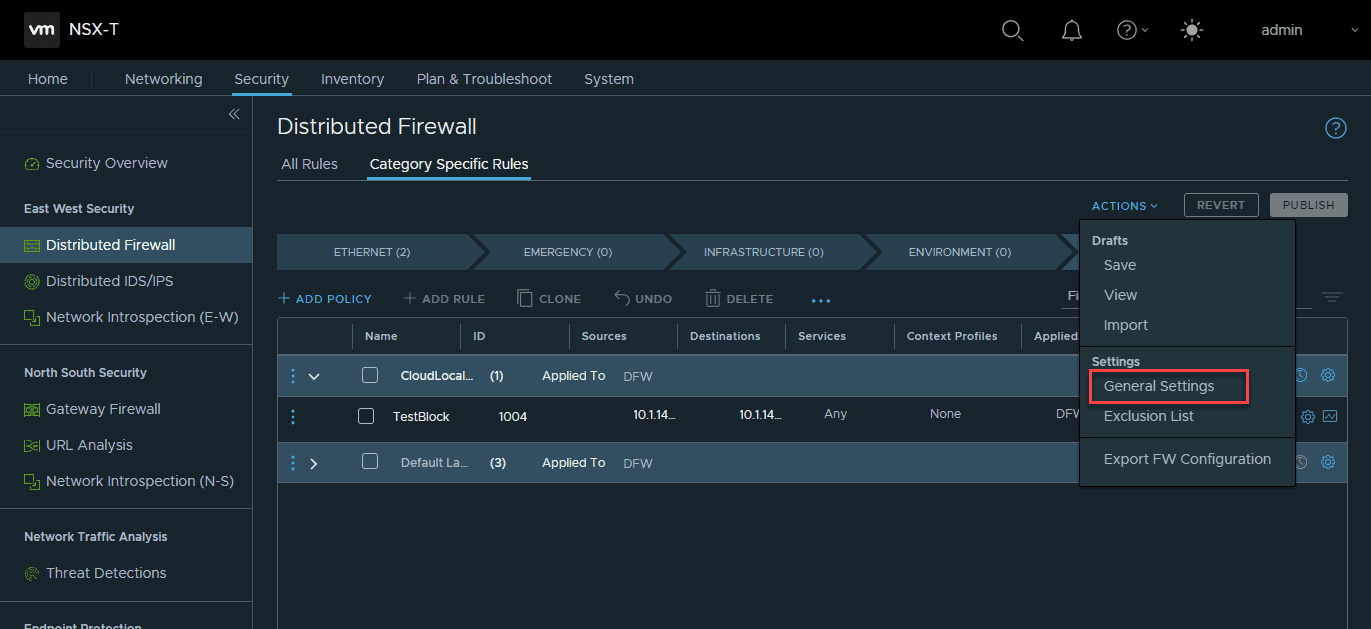Click the UNDO button
1371x629 pixels.
[642, 299]
